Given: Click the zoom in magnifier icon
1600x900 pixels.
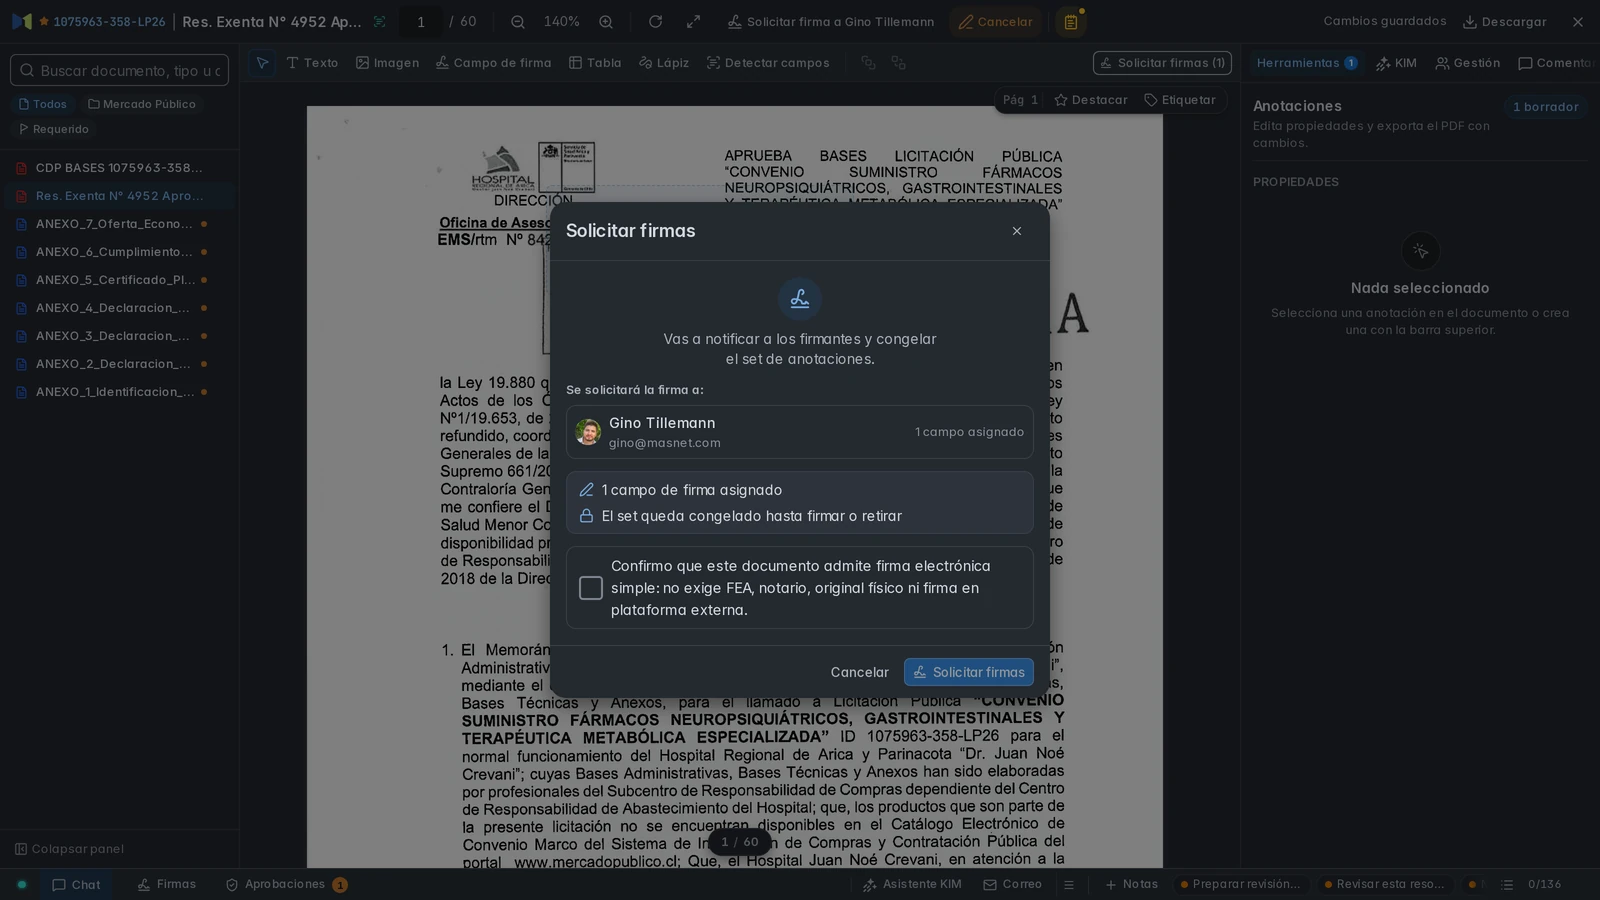Looking at the screenshot, I should [606, 22].
